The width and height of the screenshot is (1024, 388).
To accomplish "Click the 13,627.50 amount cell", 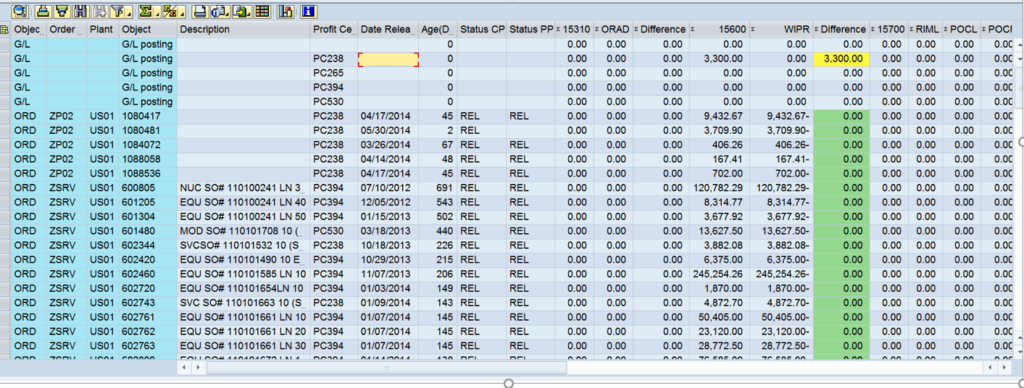I will 719,231.
